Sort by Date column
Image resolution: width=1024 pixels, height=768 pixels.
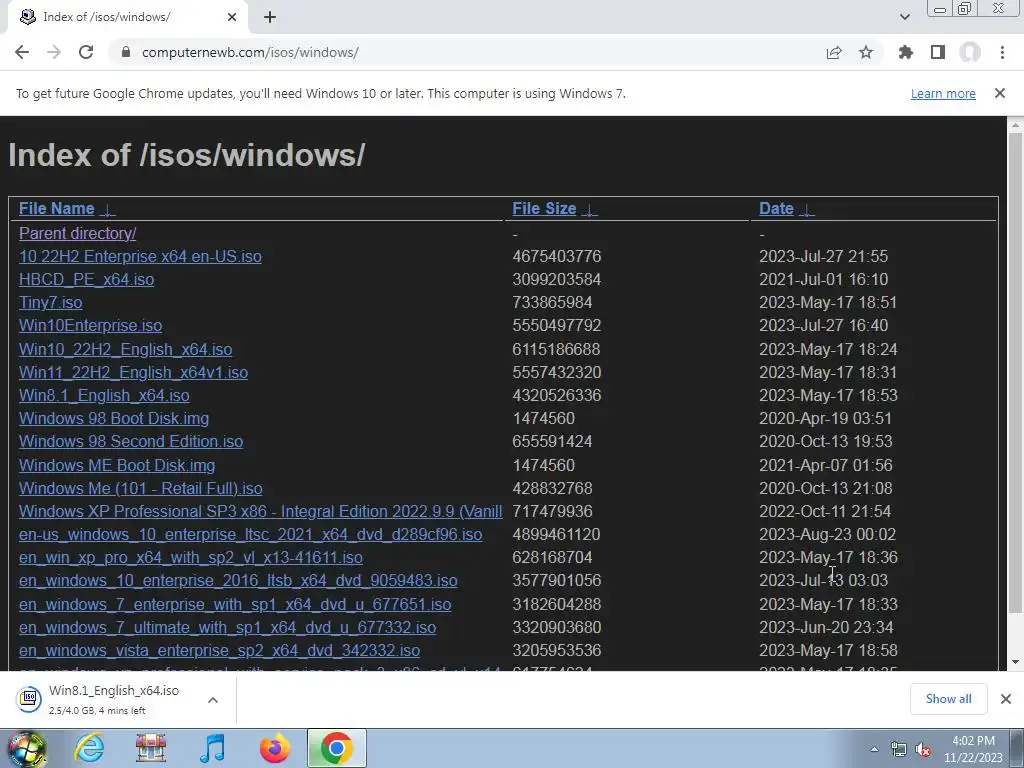click(776, 208)
